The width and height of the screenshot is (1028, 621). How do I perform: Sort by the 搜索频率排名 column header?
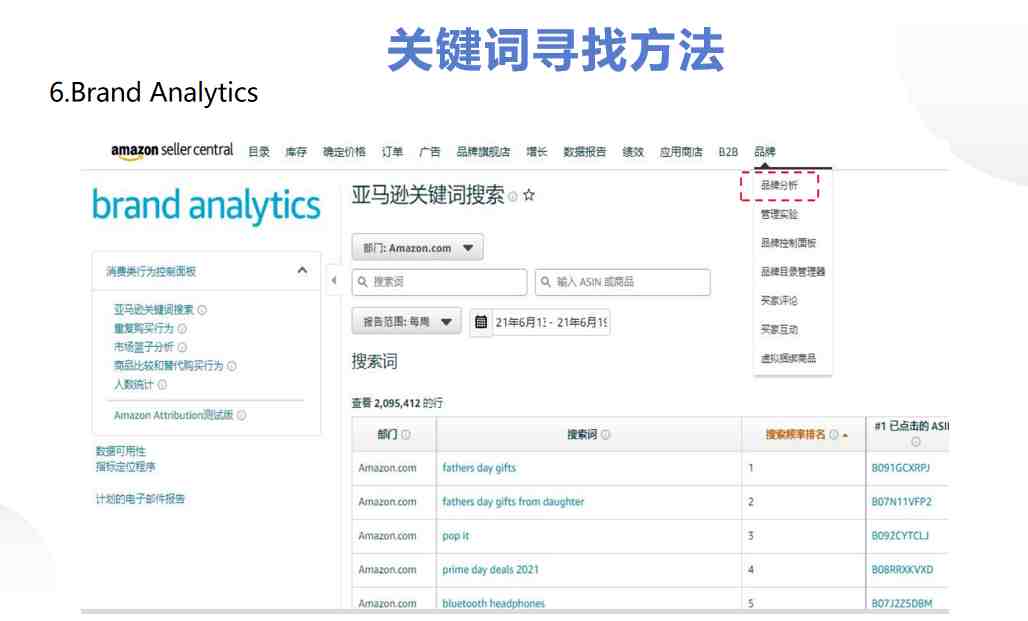pyautogui.click(x=795, y=434)
